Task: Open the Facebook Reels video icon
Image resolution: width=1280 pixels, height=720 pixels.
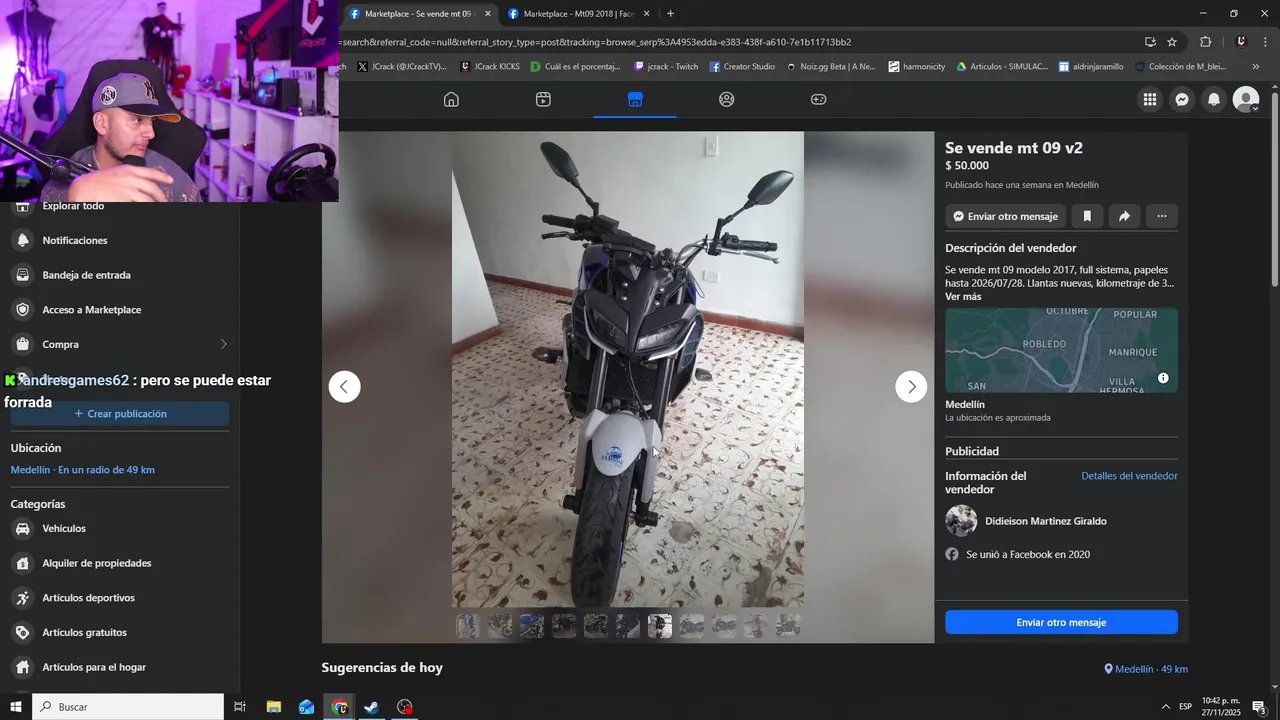Action: point(543,99)
